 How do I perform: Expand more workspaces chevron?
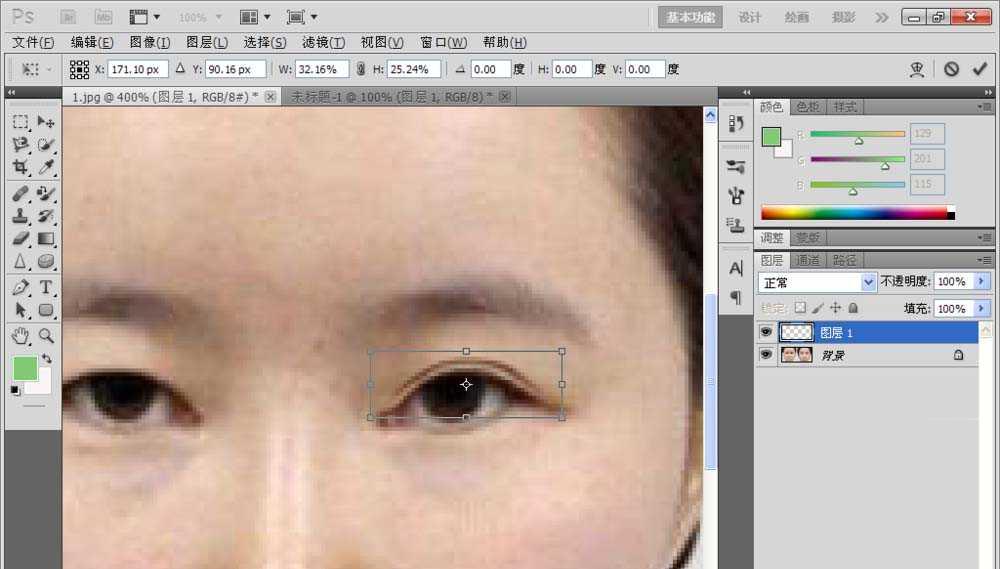click(x=881, y=17)
